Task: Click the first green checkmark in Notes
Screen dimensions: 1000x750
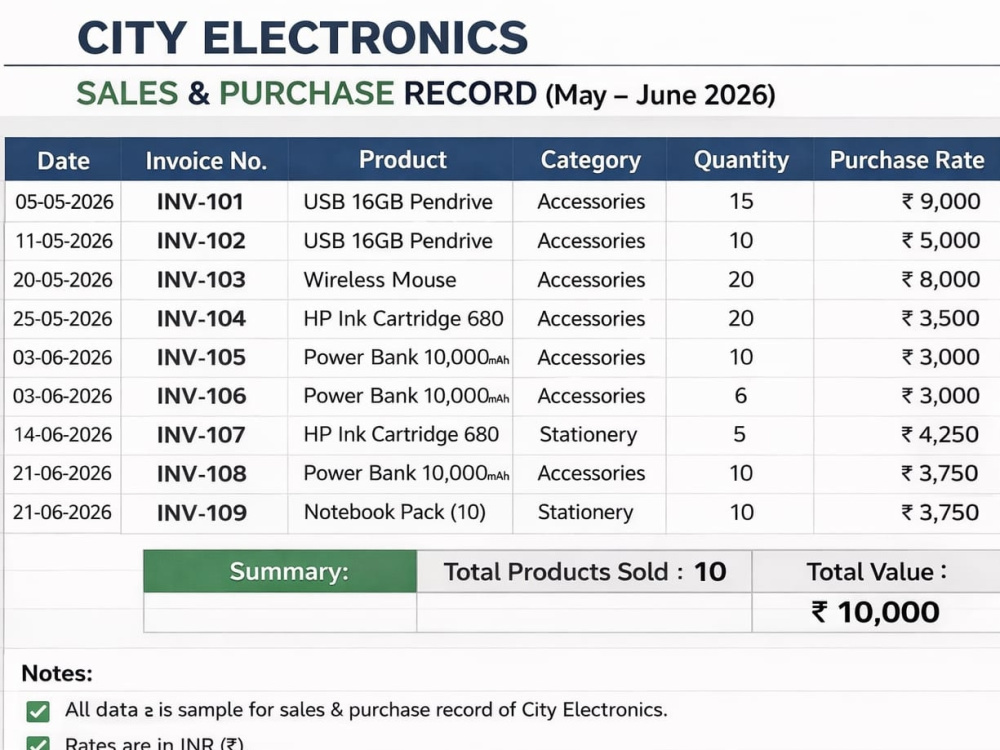Action: [38, 711]
